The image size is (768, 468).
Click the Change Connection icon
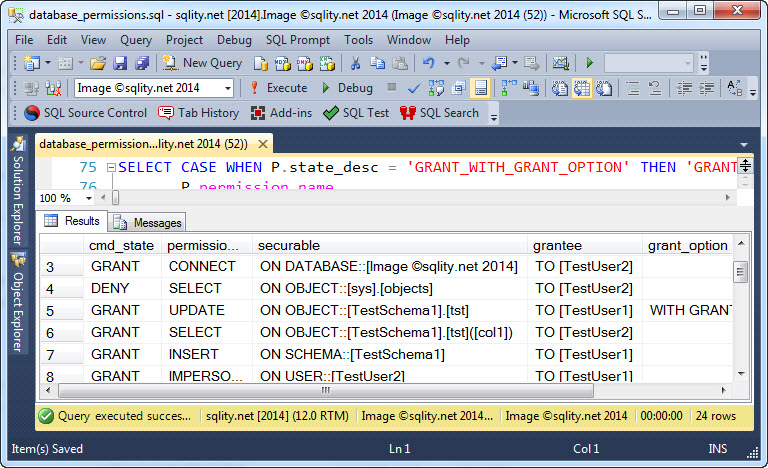(53, 88)
